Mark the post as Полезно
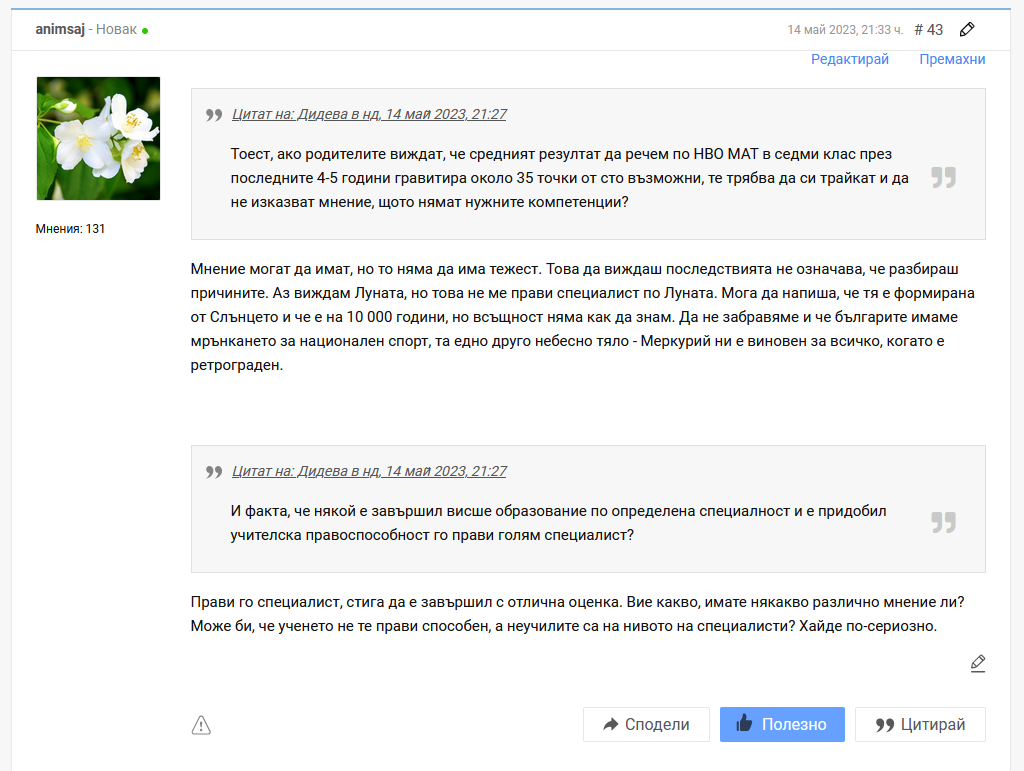Screen dimensions: 1024x771 click(x=782, y=725)
